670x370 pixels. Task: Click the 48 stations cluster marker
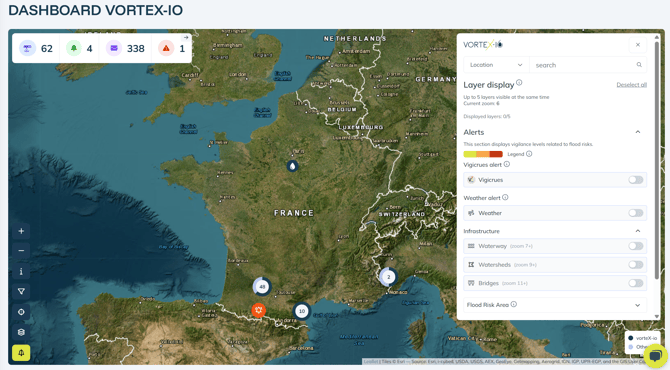pyautogui.click(x=262, y=287)
